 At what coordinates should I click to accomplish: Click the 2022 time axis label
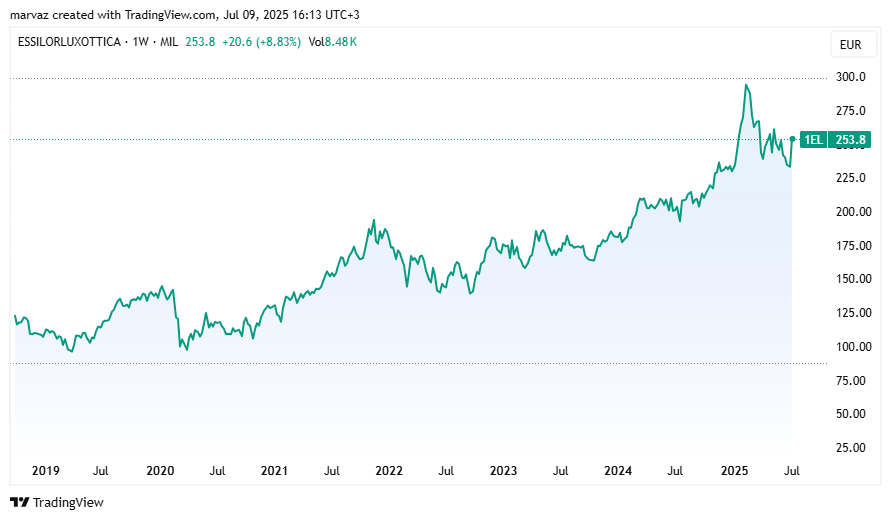pyautogui.click(x=389, y=471)
